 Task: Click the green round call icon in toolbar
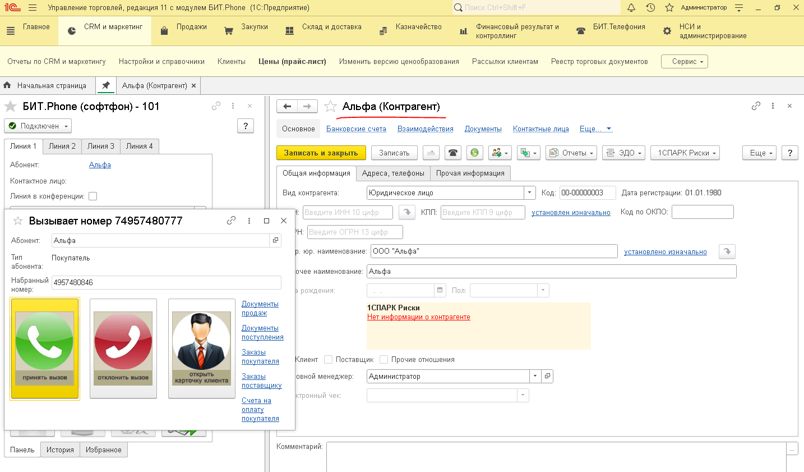coord(474,153)
